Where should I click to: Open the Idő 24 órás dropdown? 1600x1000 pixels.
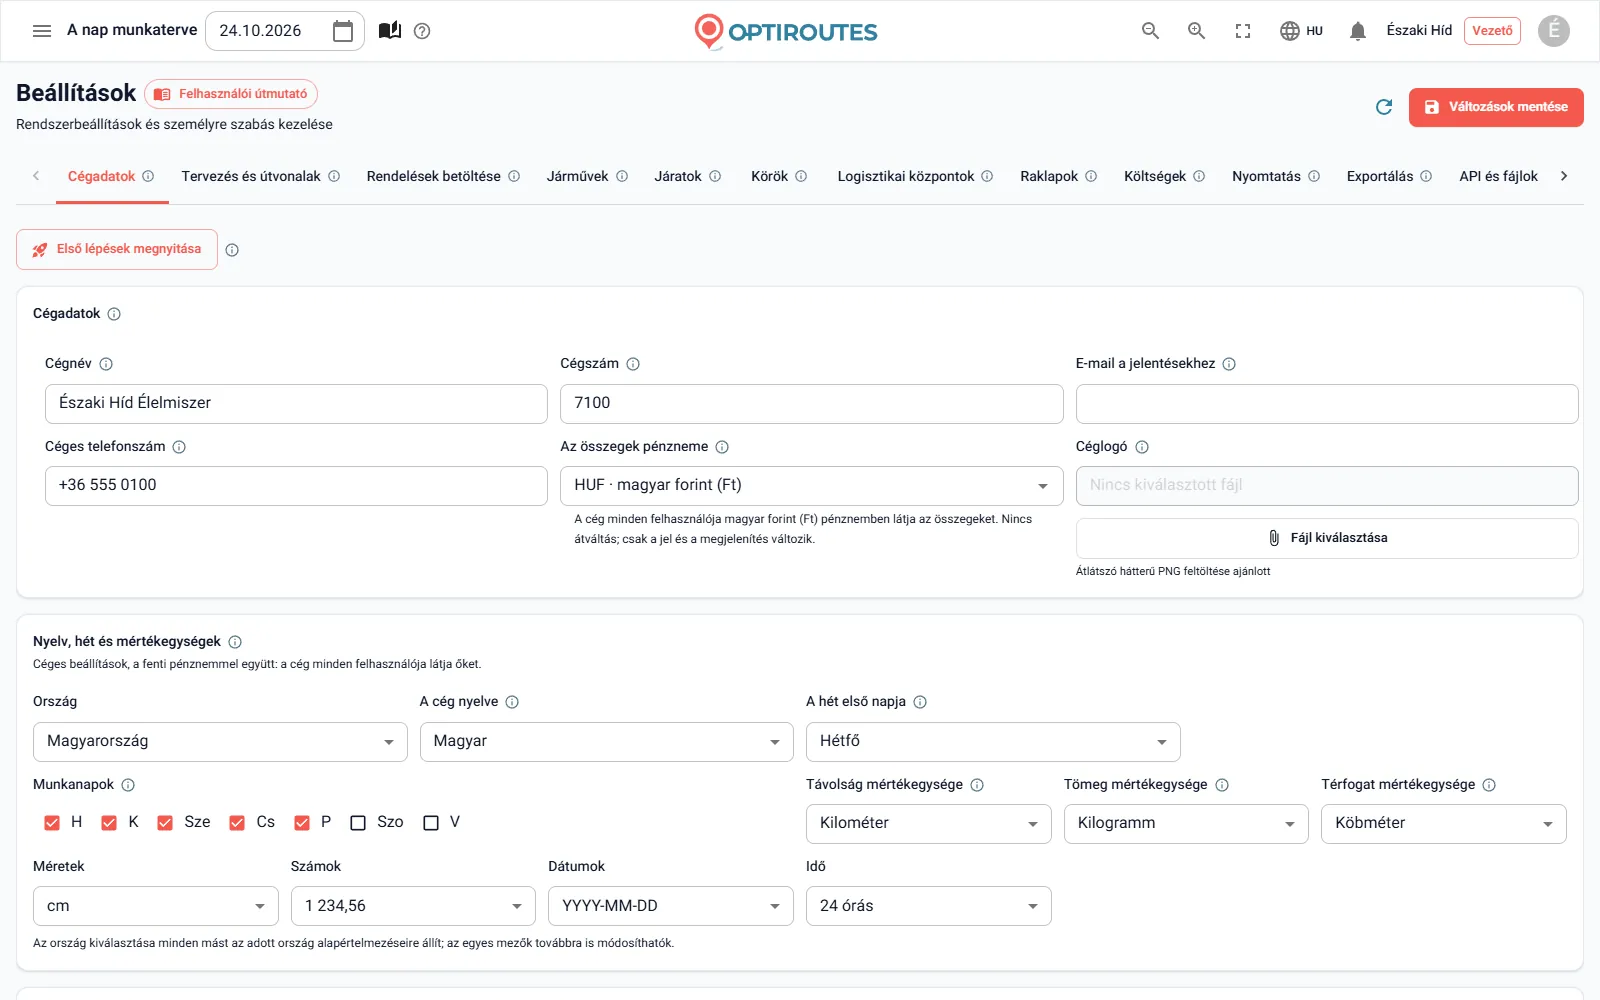[929, 906]
